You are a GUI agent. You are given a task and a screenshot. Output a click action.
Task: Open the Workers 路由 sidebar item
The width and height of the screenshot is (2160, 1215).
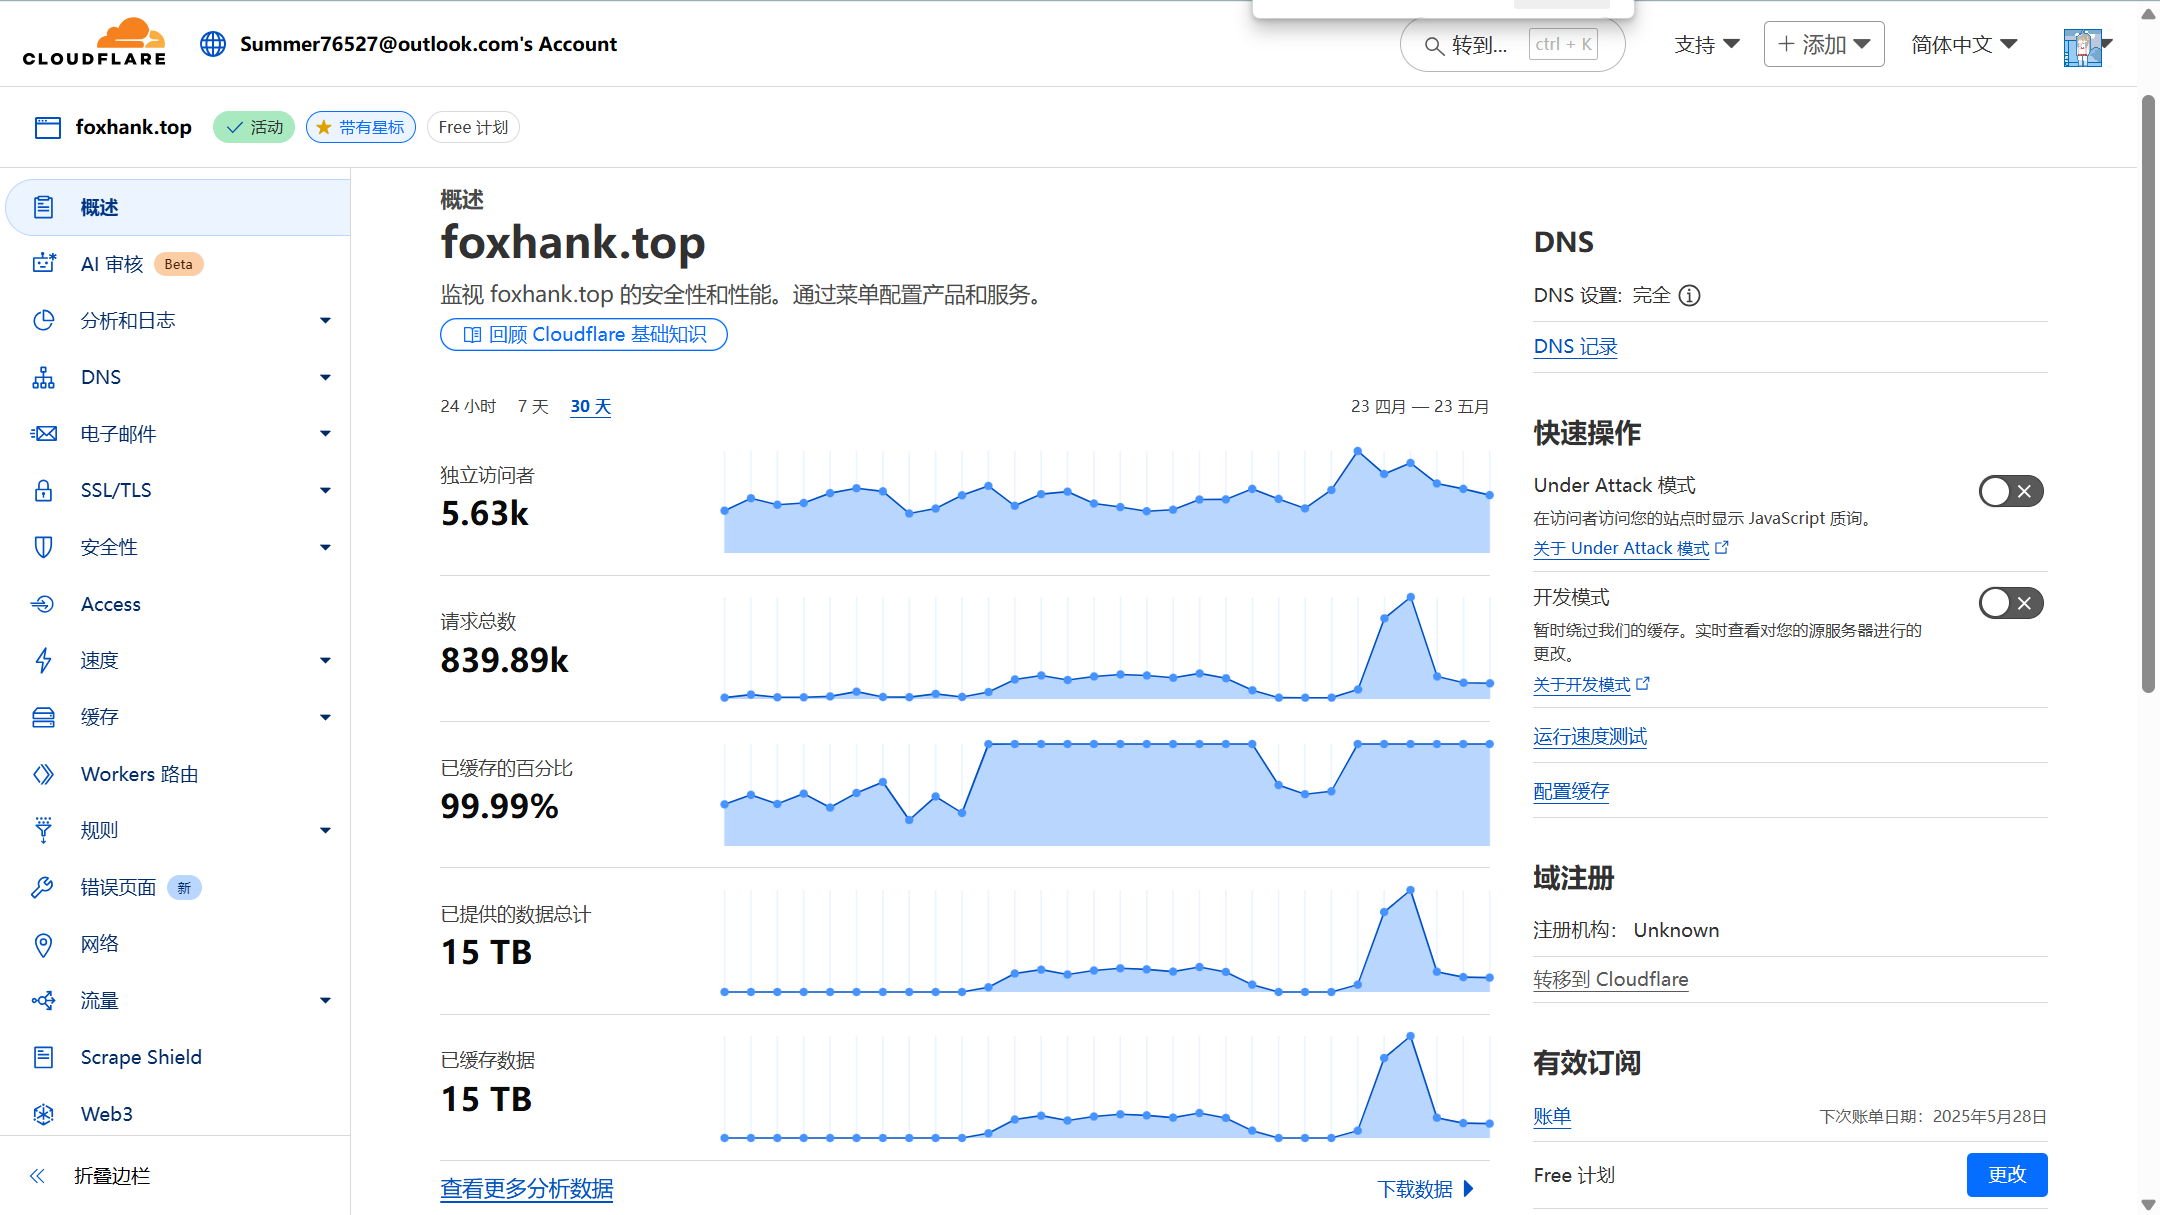pyautogui.click(x=178, y=774)
